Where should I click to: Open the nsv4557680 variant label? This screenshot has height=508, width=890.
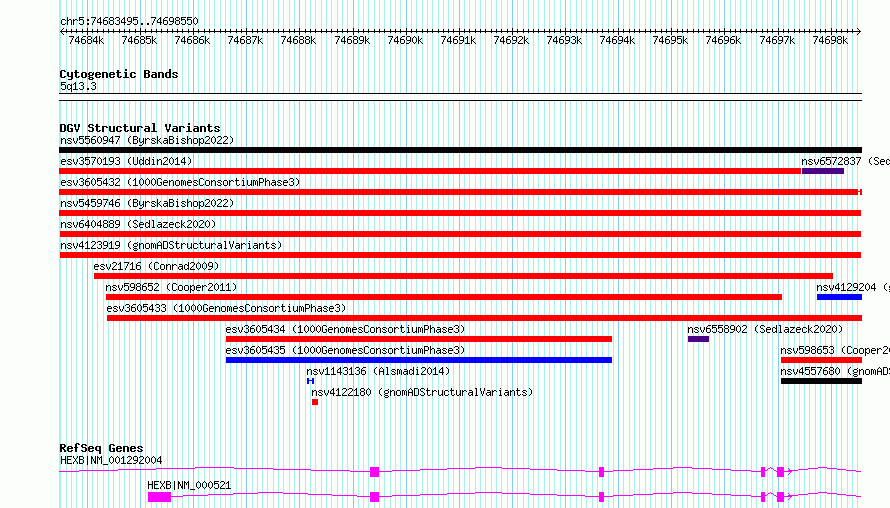tap(835, 371)
